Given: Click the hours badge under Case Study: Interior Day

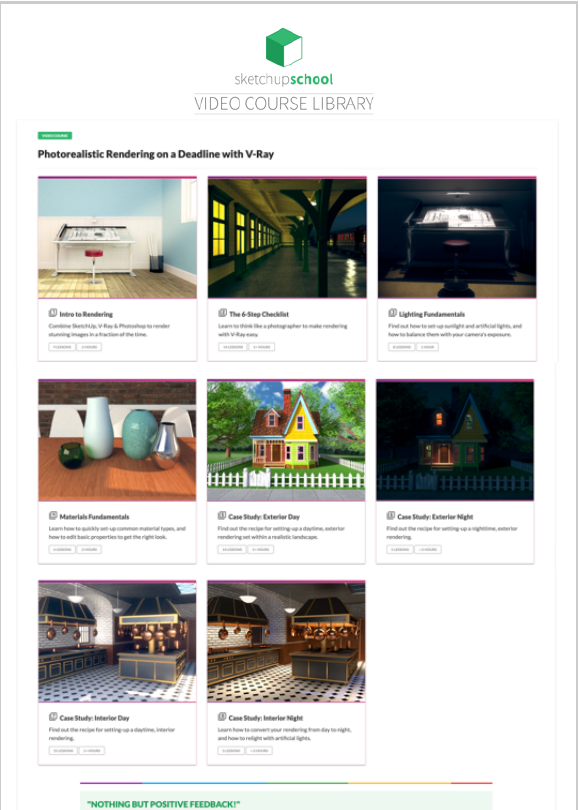Looking at the screenshot, I should pos(92,750).
